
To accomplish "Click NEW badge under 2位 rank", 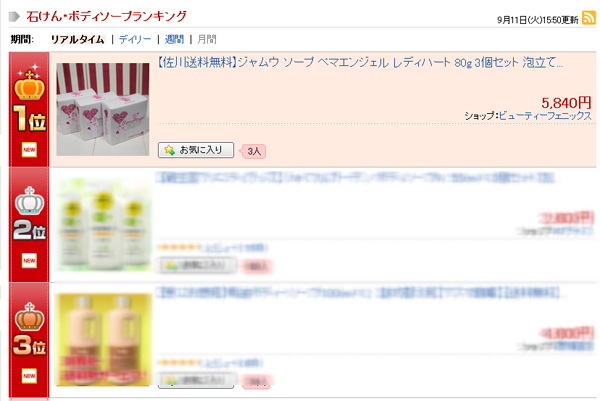I will point(29,261).
